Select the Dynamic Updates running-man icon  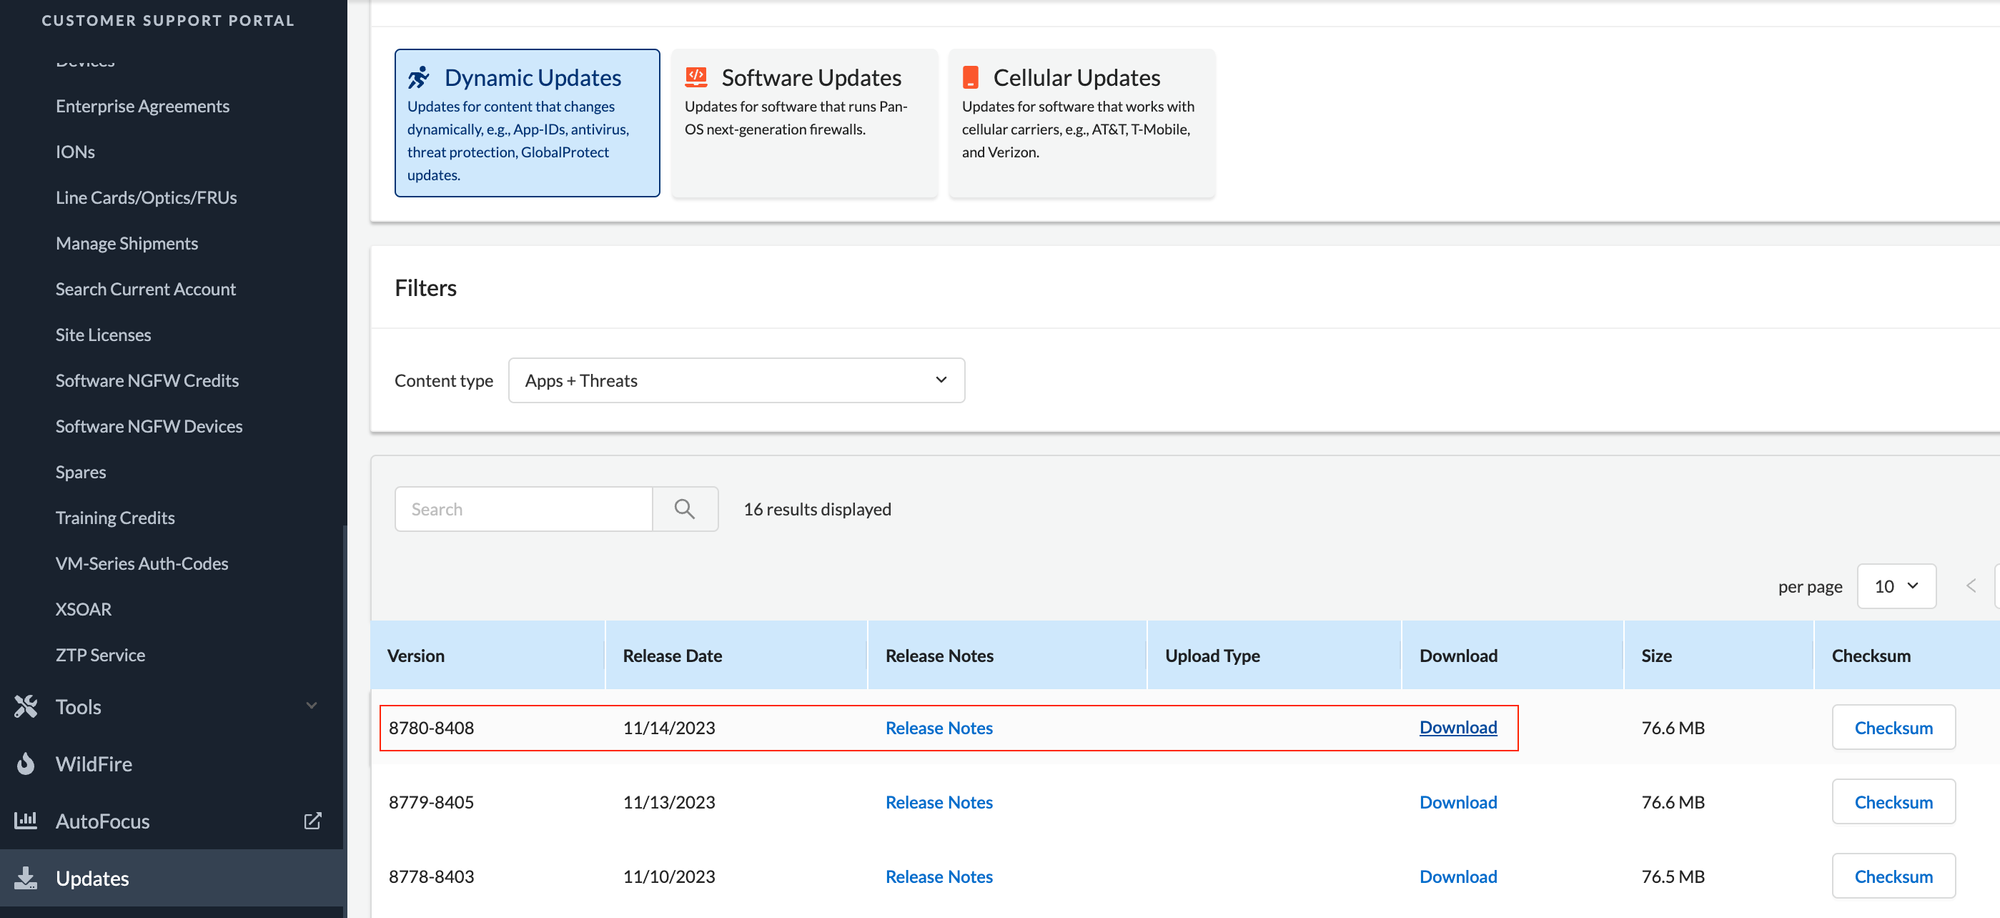419,77
